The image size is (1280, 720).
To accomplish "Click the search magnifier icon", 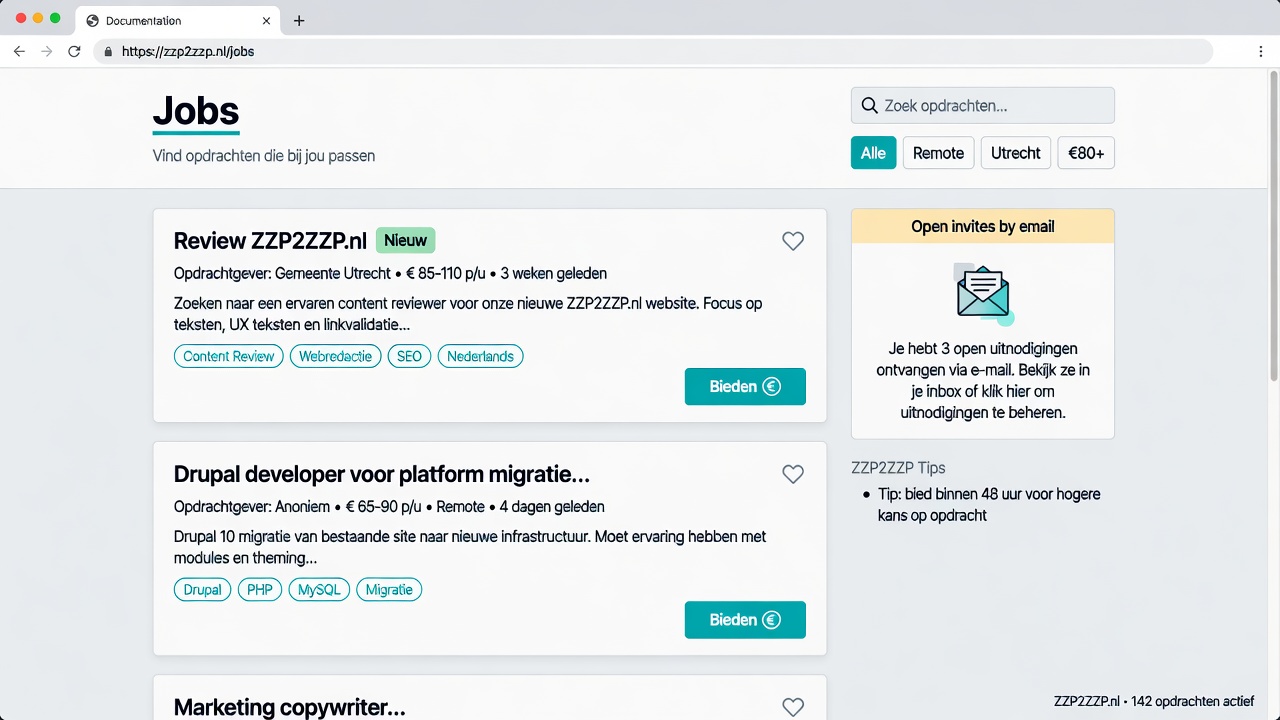I will [869, 106].
